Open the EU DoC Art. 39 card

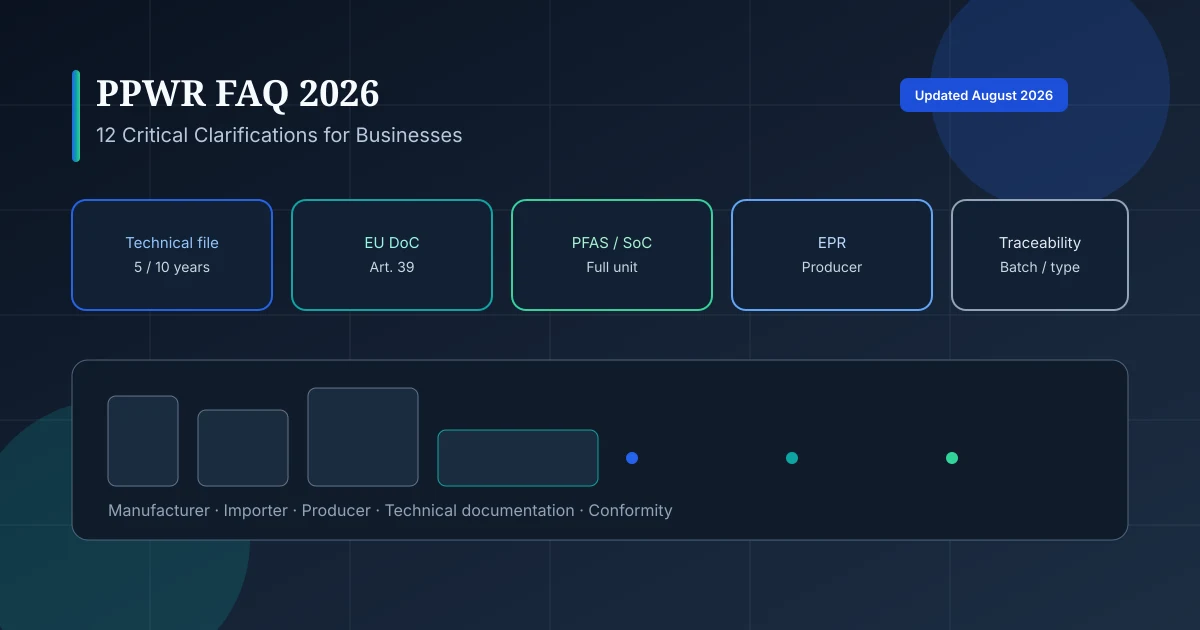pyautogui.click(x=392, y=255)
